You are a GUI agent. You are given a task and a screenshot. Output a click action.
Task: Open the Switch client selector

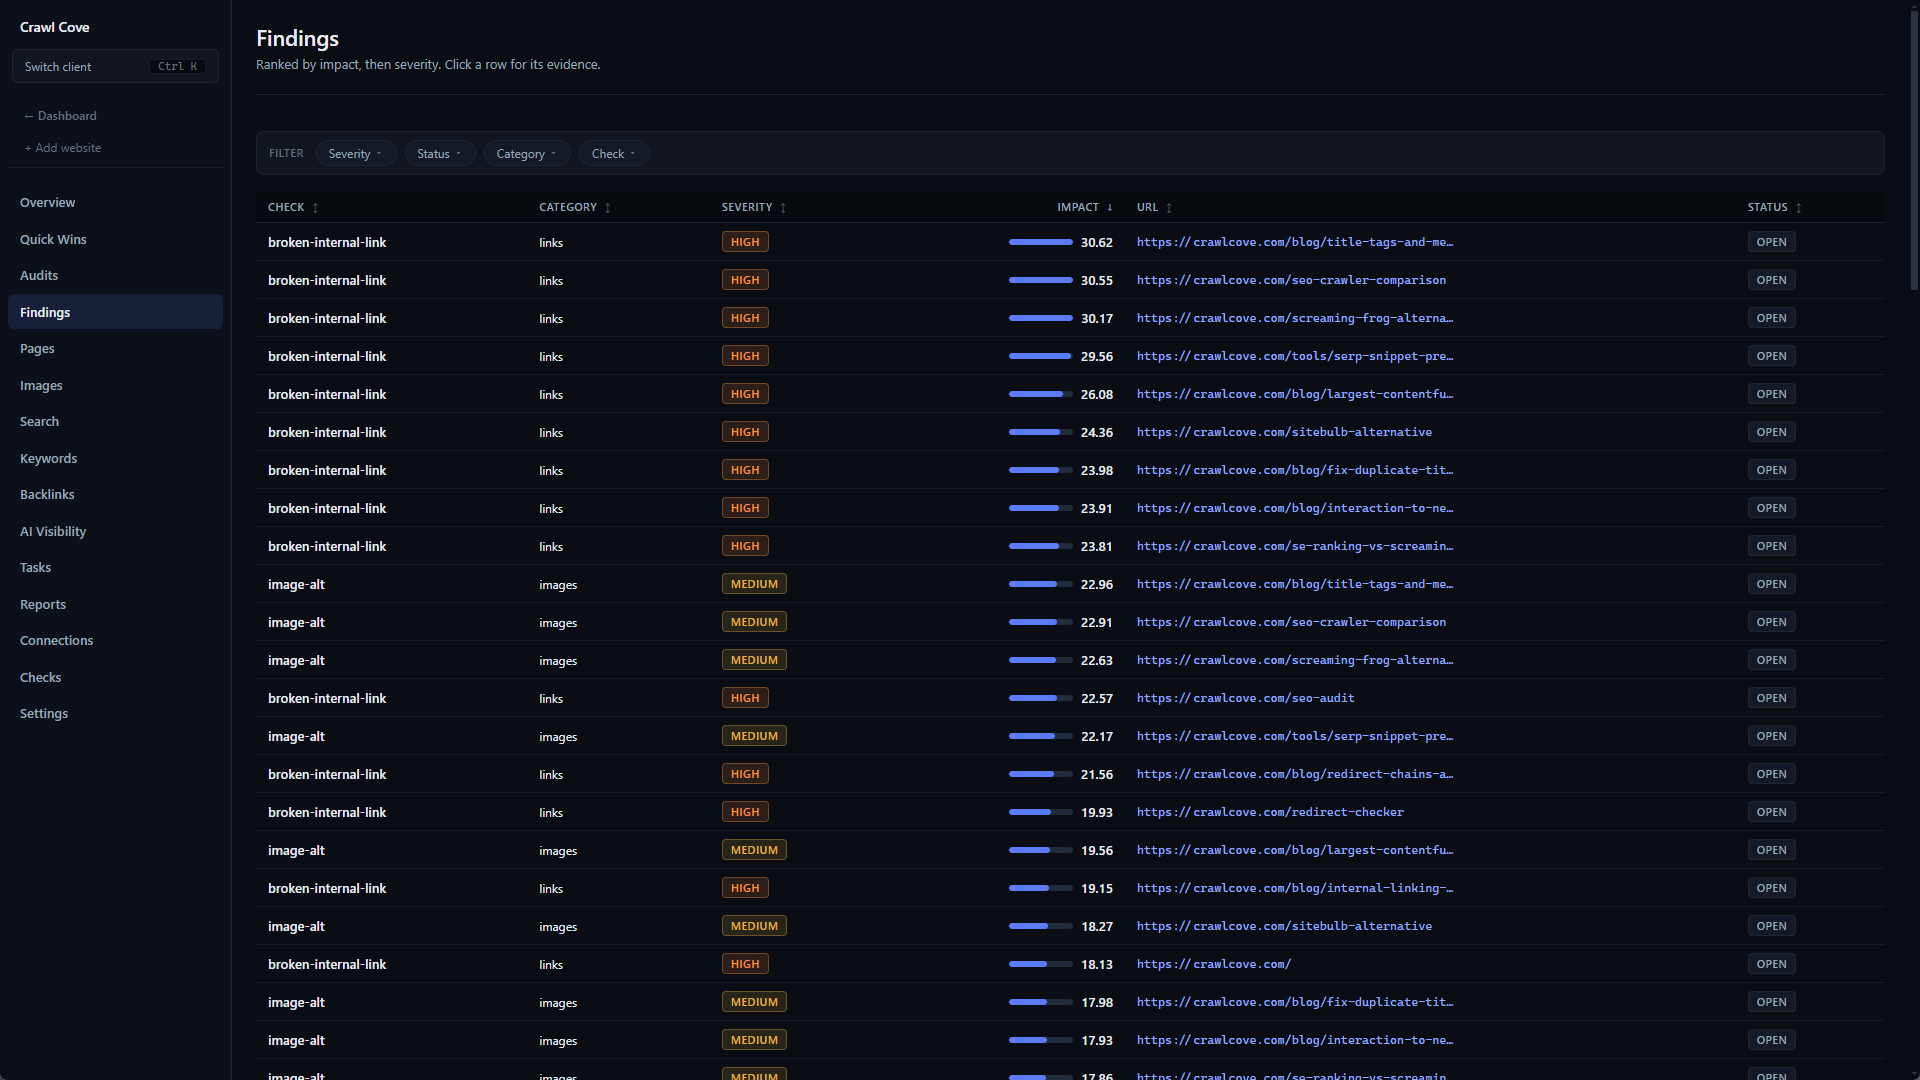tap(115, 66)
